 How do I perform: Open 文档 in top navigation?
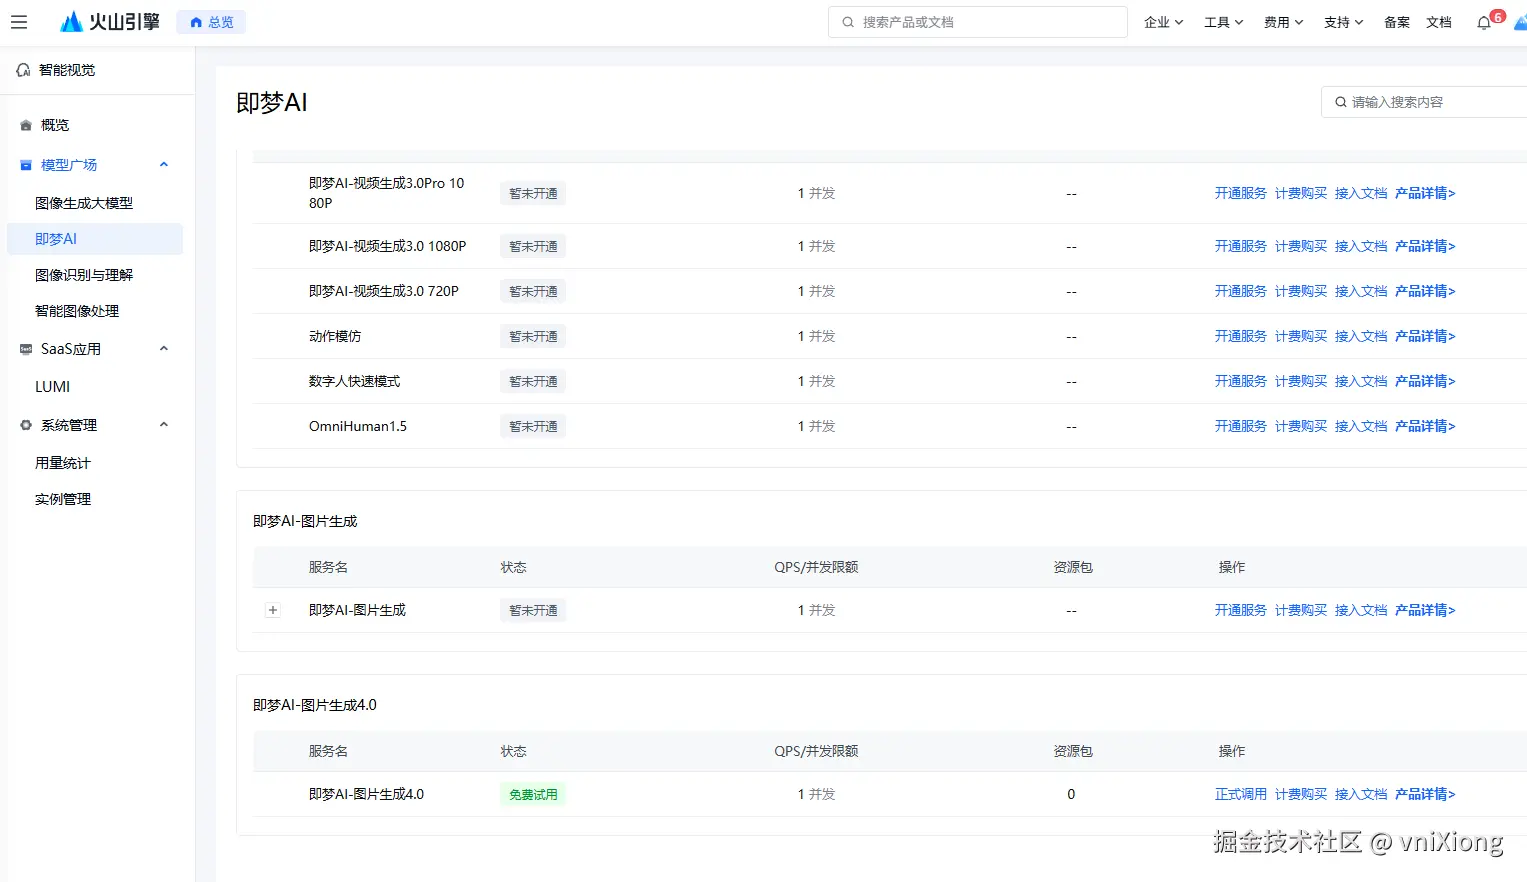click(1439, 22)
